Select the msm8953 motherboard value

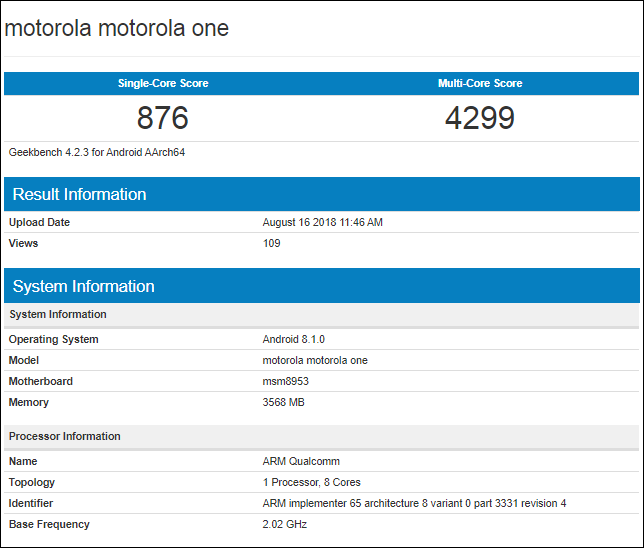pos(287,381)
